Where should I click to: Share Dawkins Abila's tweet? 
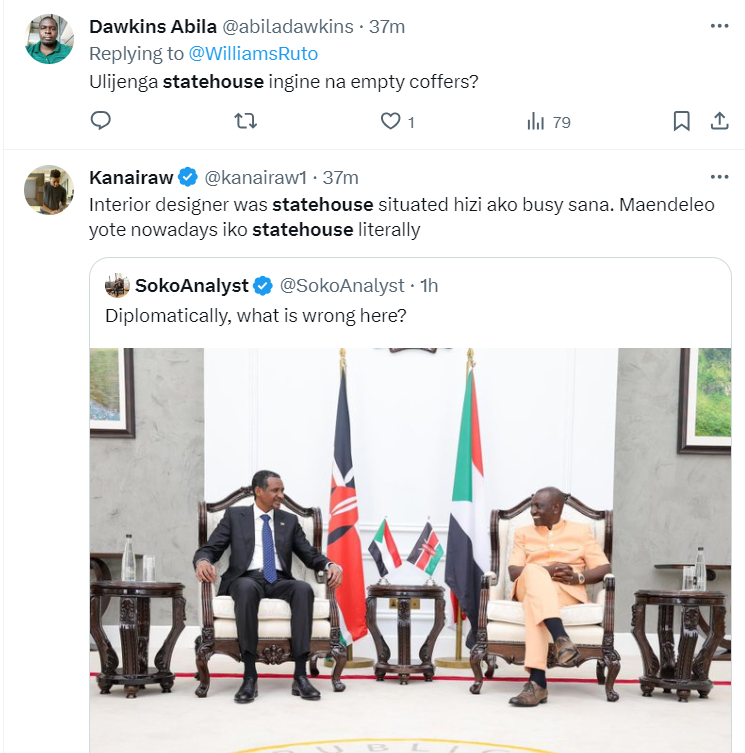718,121
